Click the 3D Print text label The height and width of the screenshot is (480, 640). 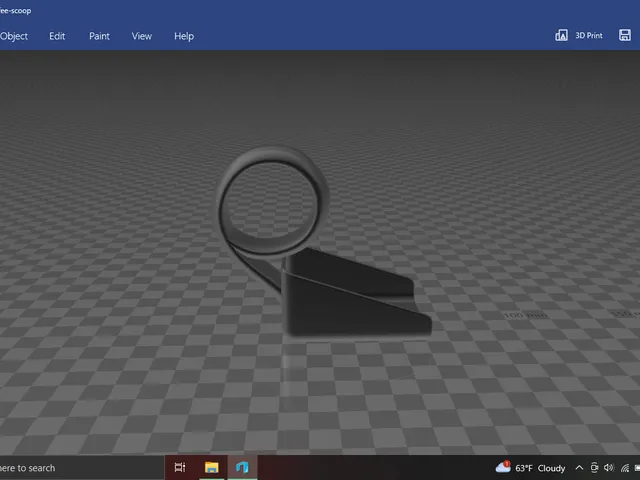589,36
